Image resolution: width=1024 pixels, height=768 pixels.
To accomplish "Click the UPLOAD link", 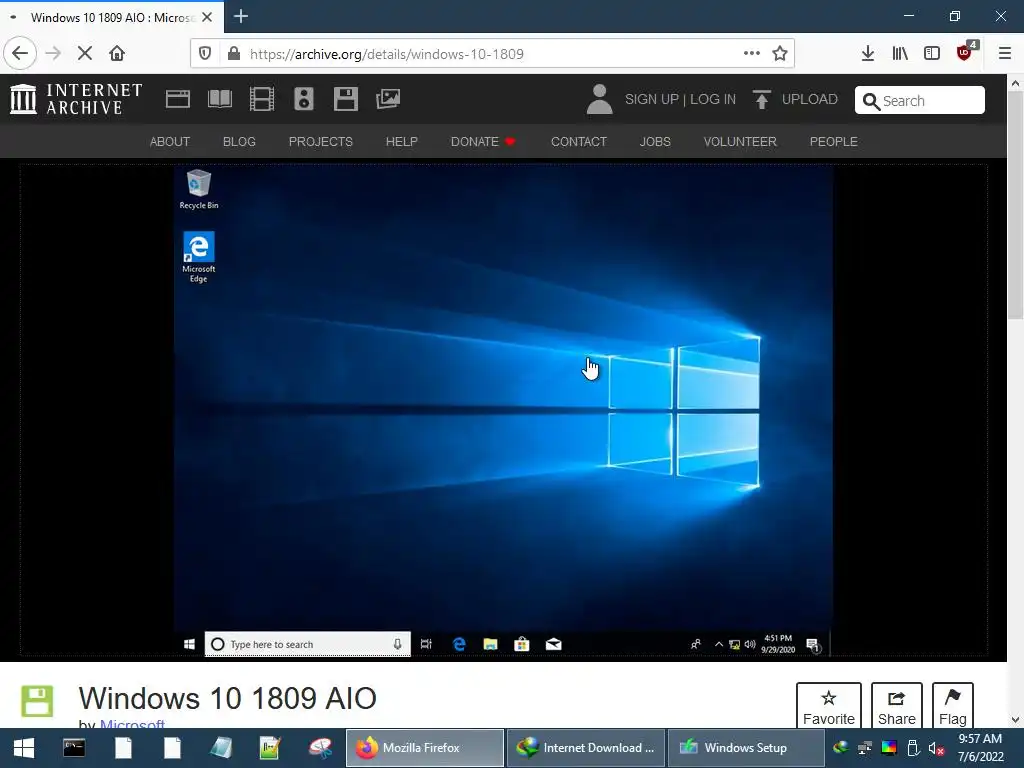I will (x=795, y=99).
